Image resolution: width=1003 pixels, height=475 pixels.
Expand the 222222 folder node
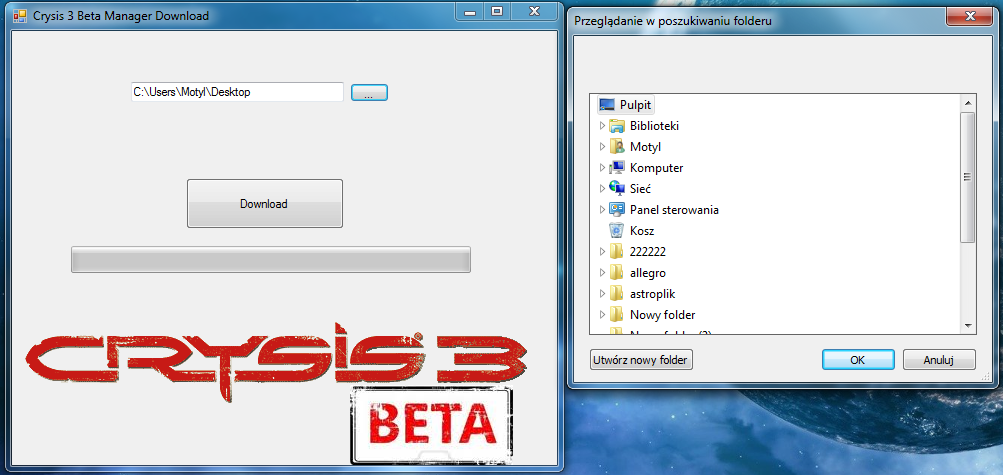point(602,252)
